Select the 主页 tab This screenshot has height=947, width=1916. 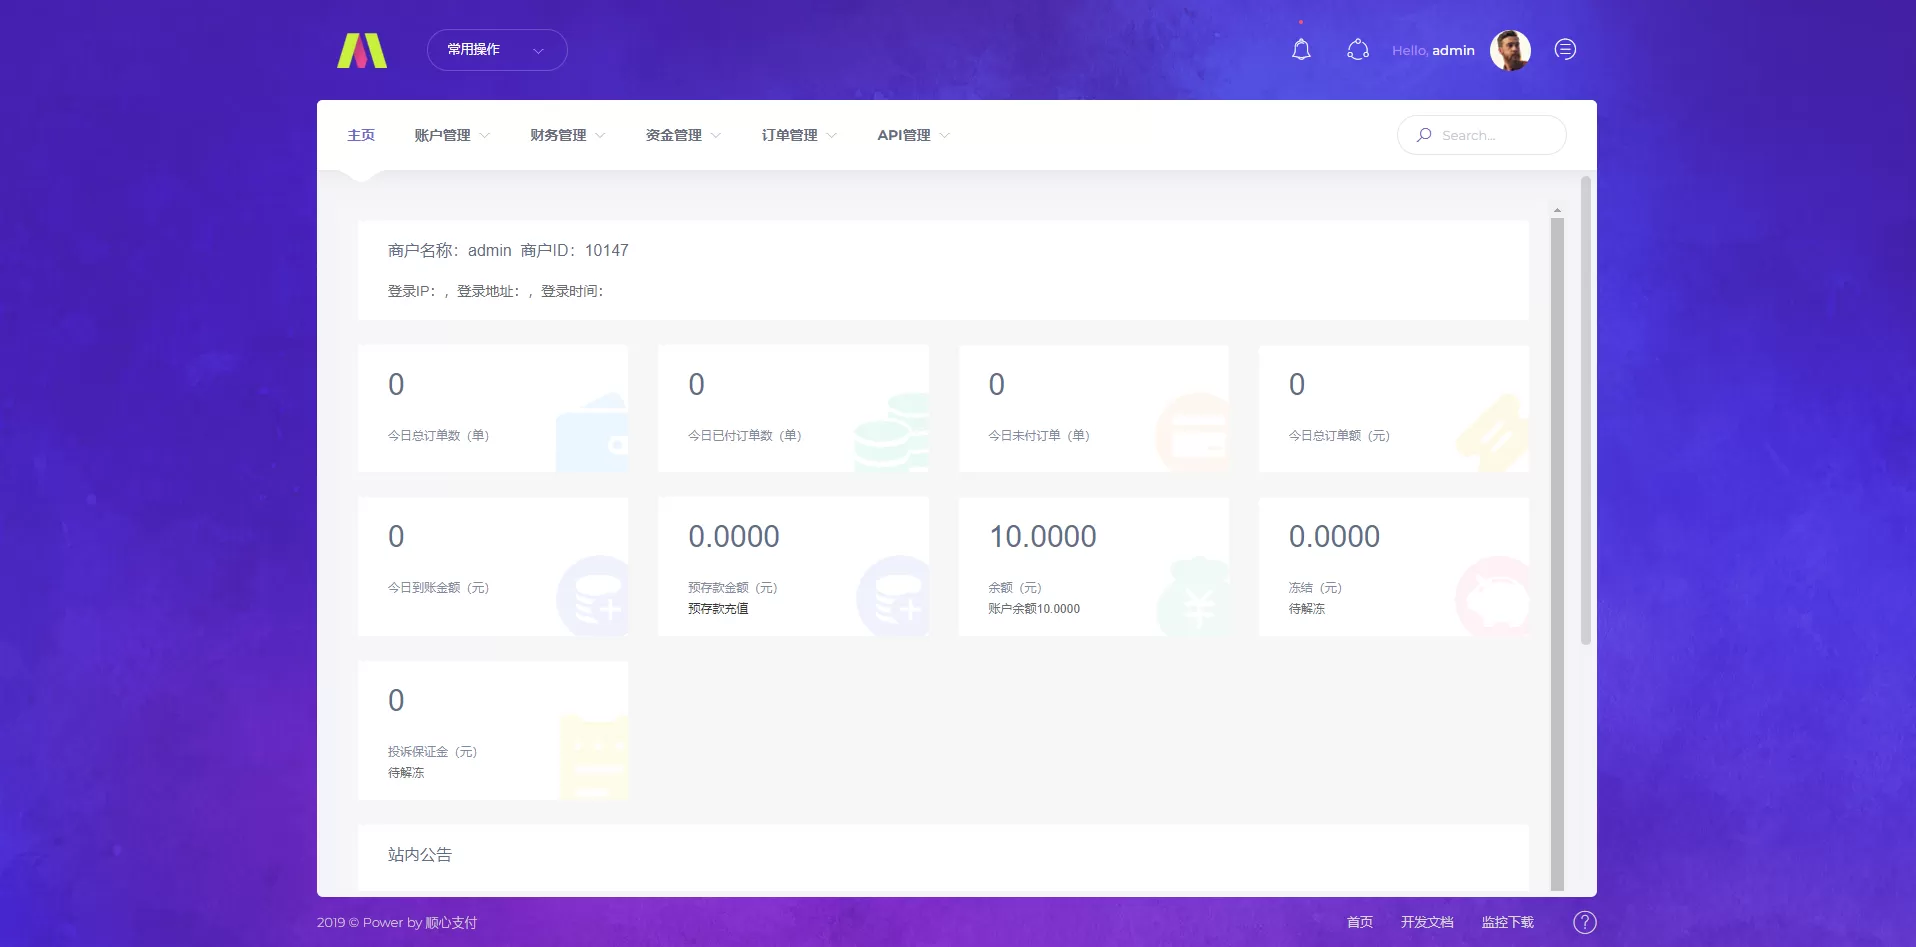(361, 135)
